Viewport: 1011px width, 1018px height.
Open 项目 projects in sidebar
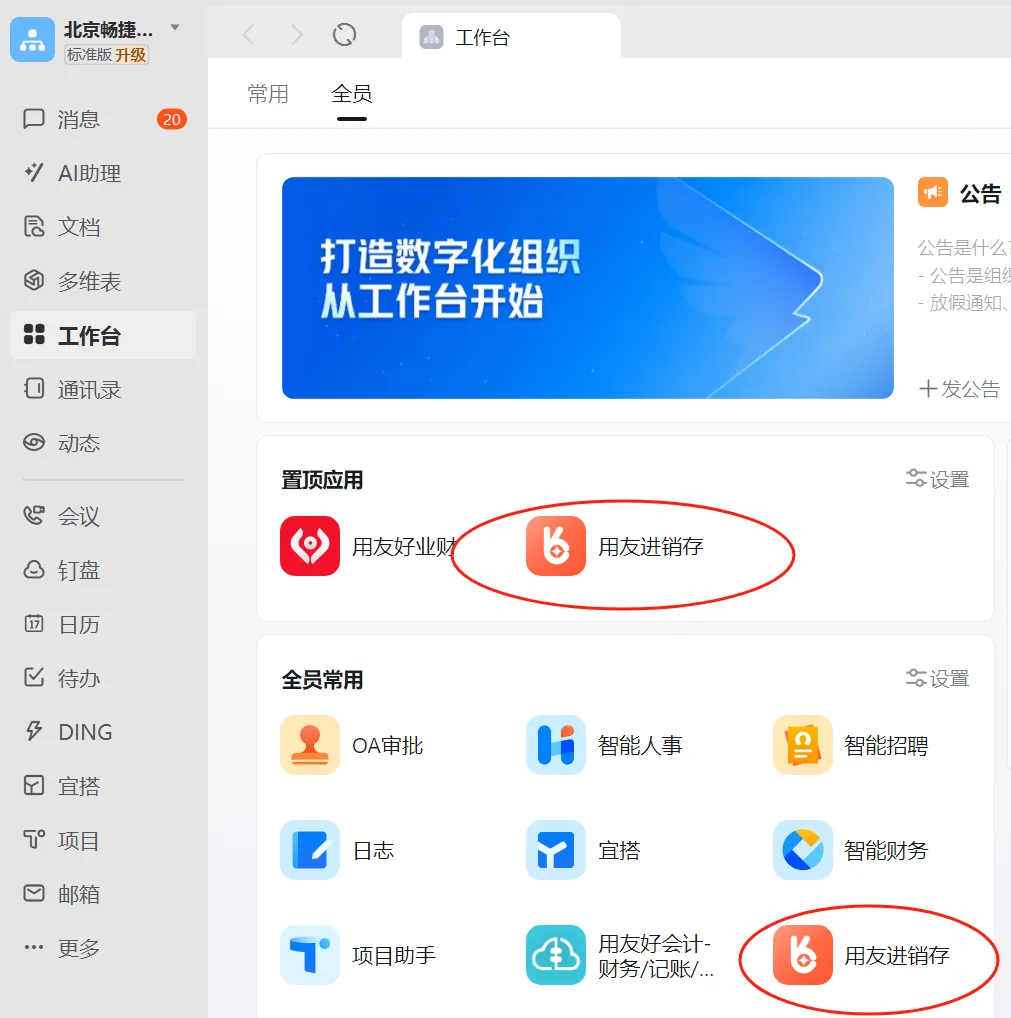103,841
